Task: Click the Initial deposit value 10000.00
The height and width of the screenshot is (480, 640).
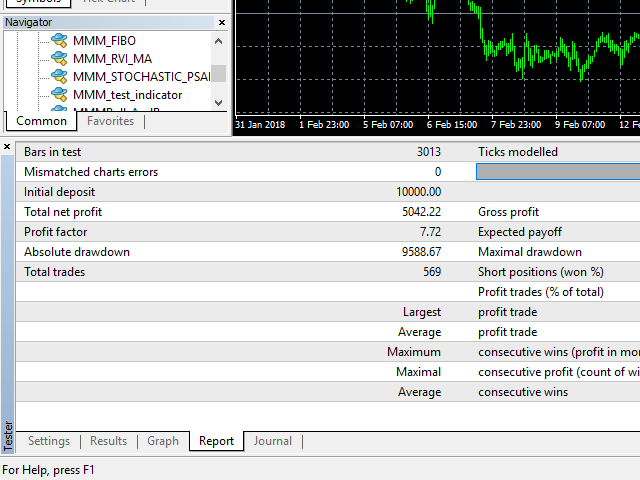Action: (x=418, y=192)
